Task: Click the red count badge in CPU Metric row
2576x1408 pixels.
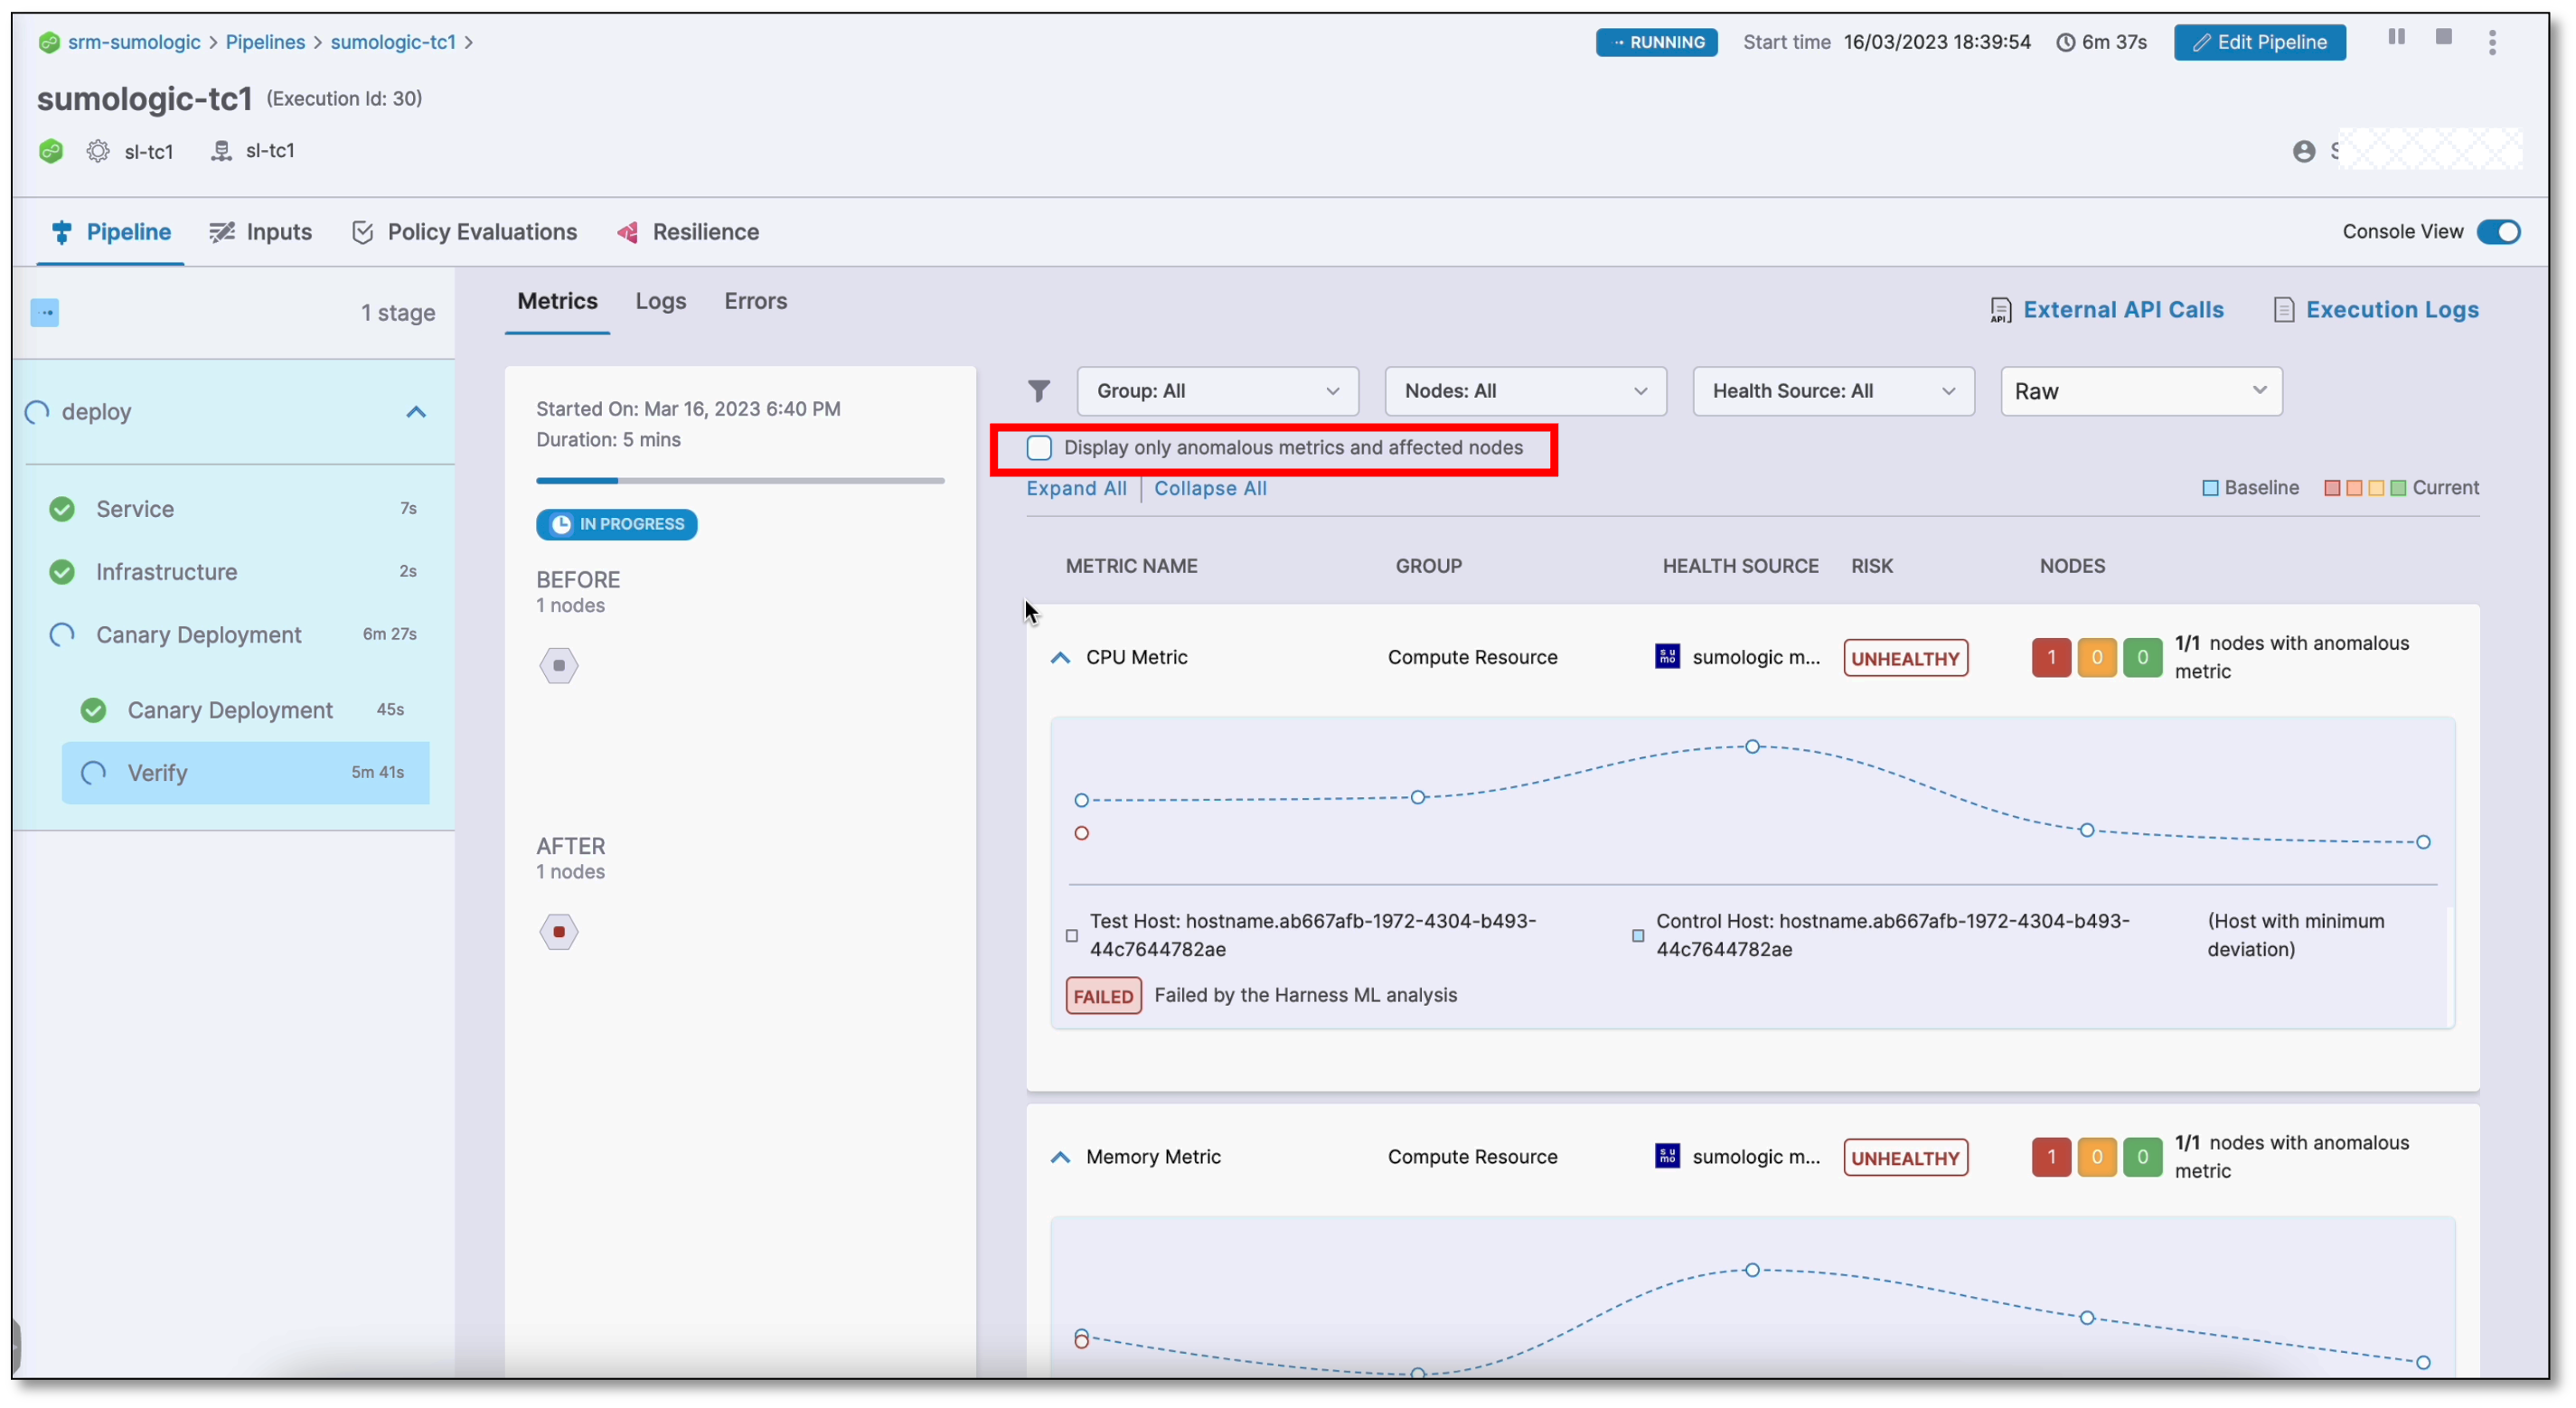Action: coord(2051,658)
